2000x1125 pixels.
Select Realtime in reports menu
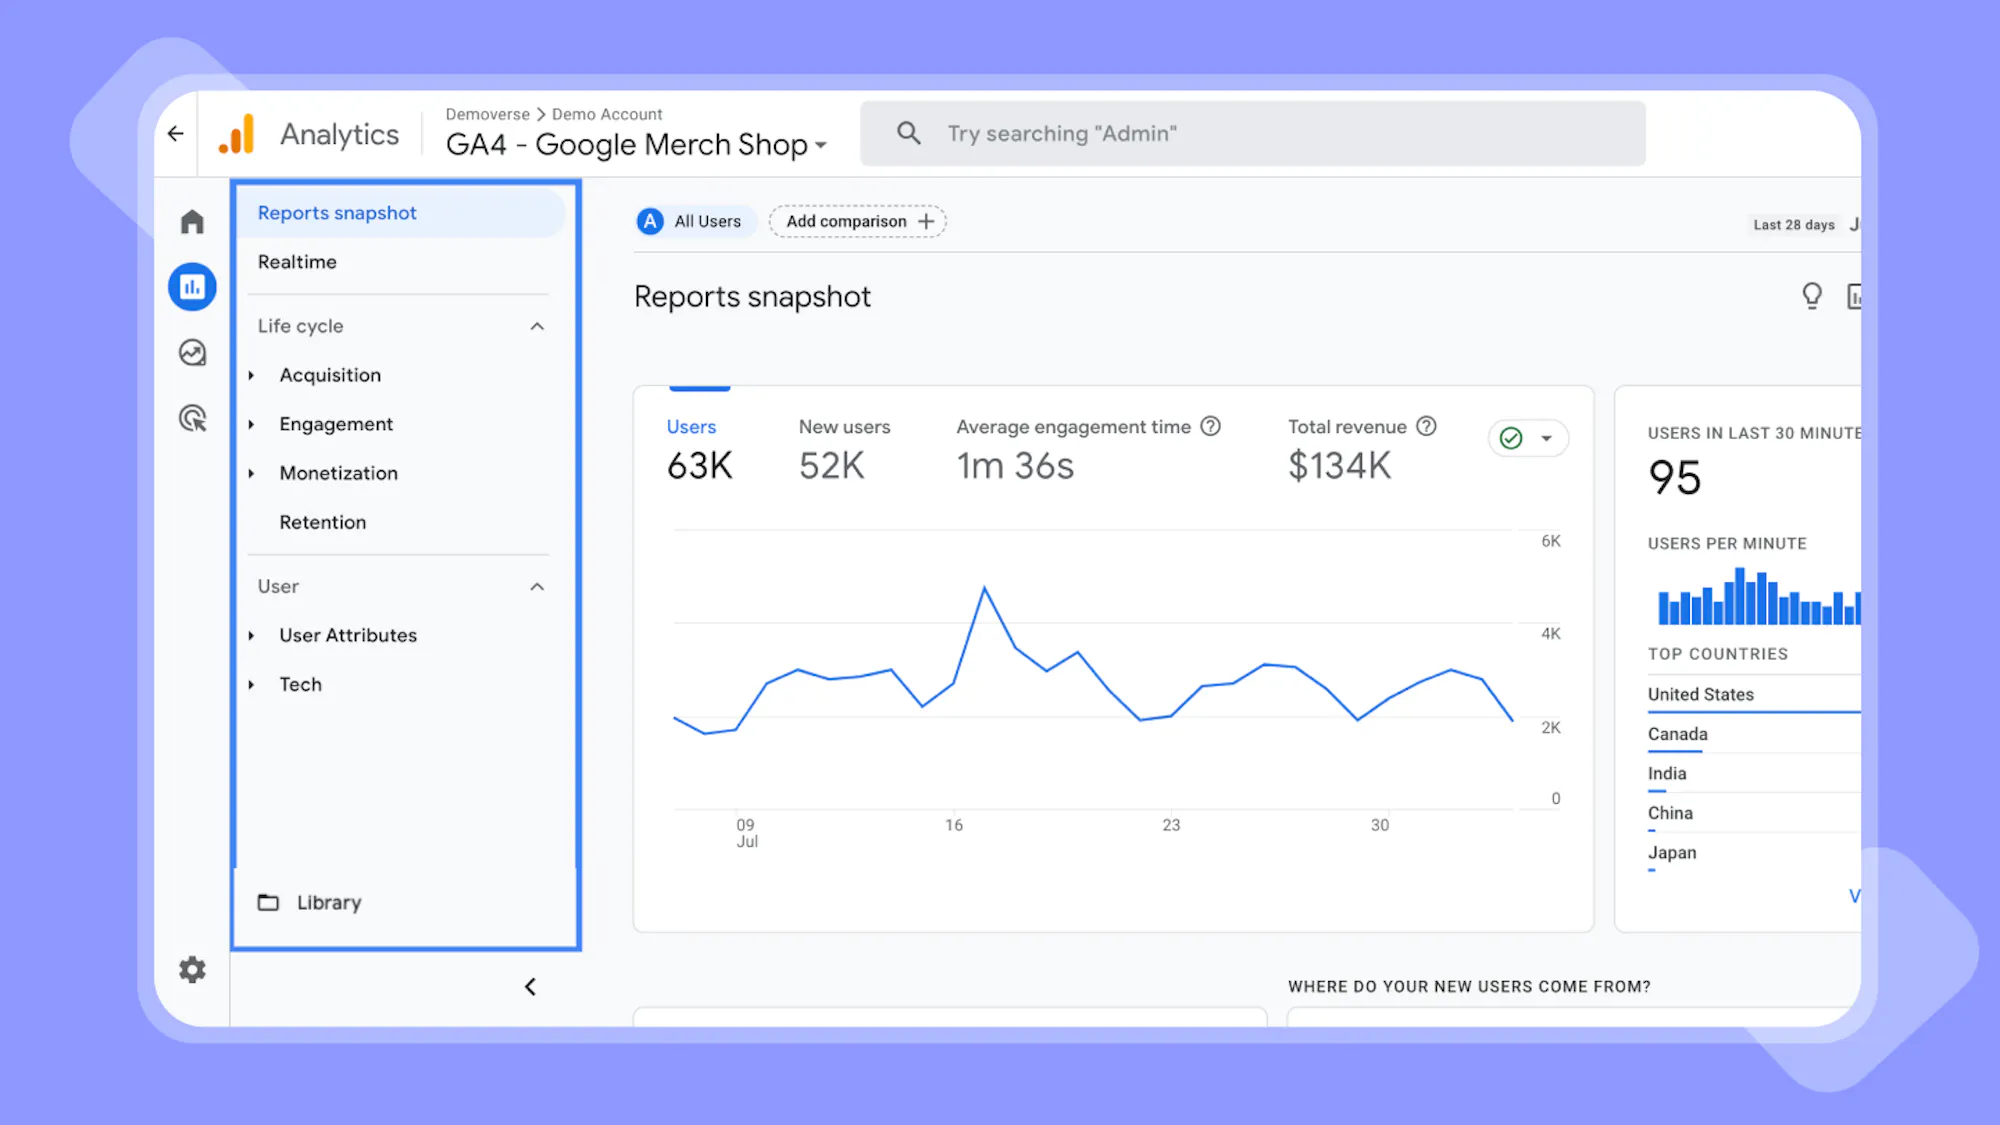(297, 262)
